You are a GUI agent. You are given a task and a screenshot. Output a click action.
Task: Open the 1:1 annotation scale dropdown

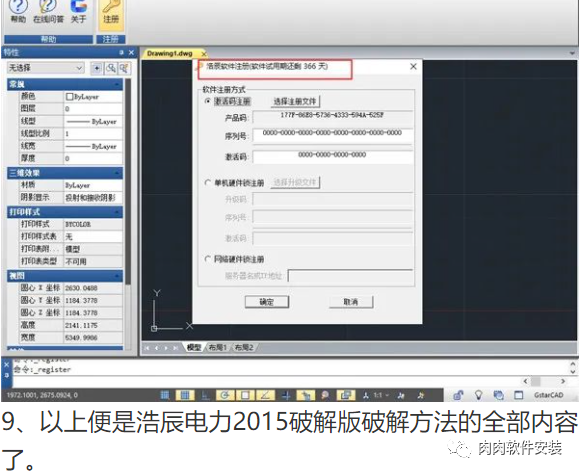[x=381, y=395]
